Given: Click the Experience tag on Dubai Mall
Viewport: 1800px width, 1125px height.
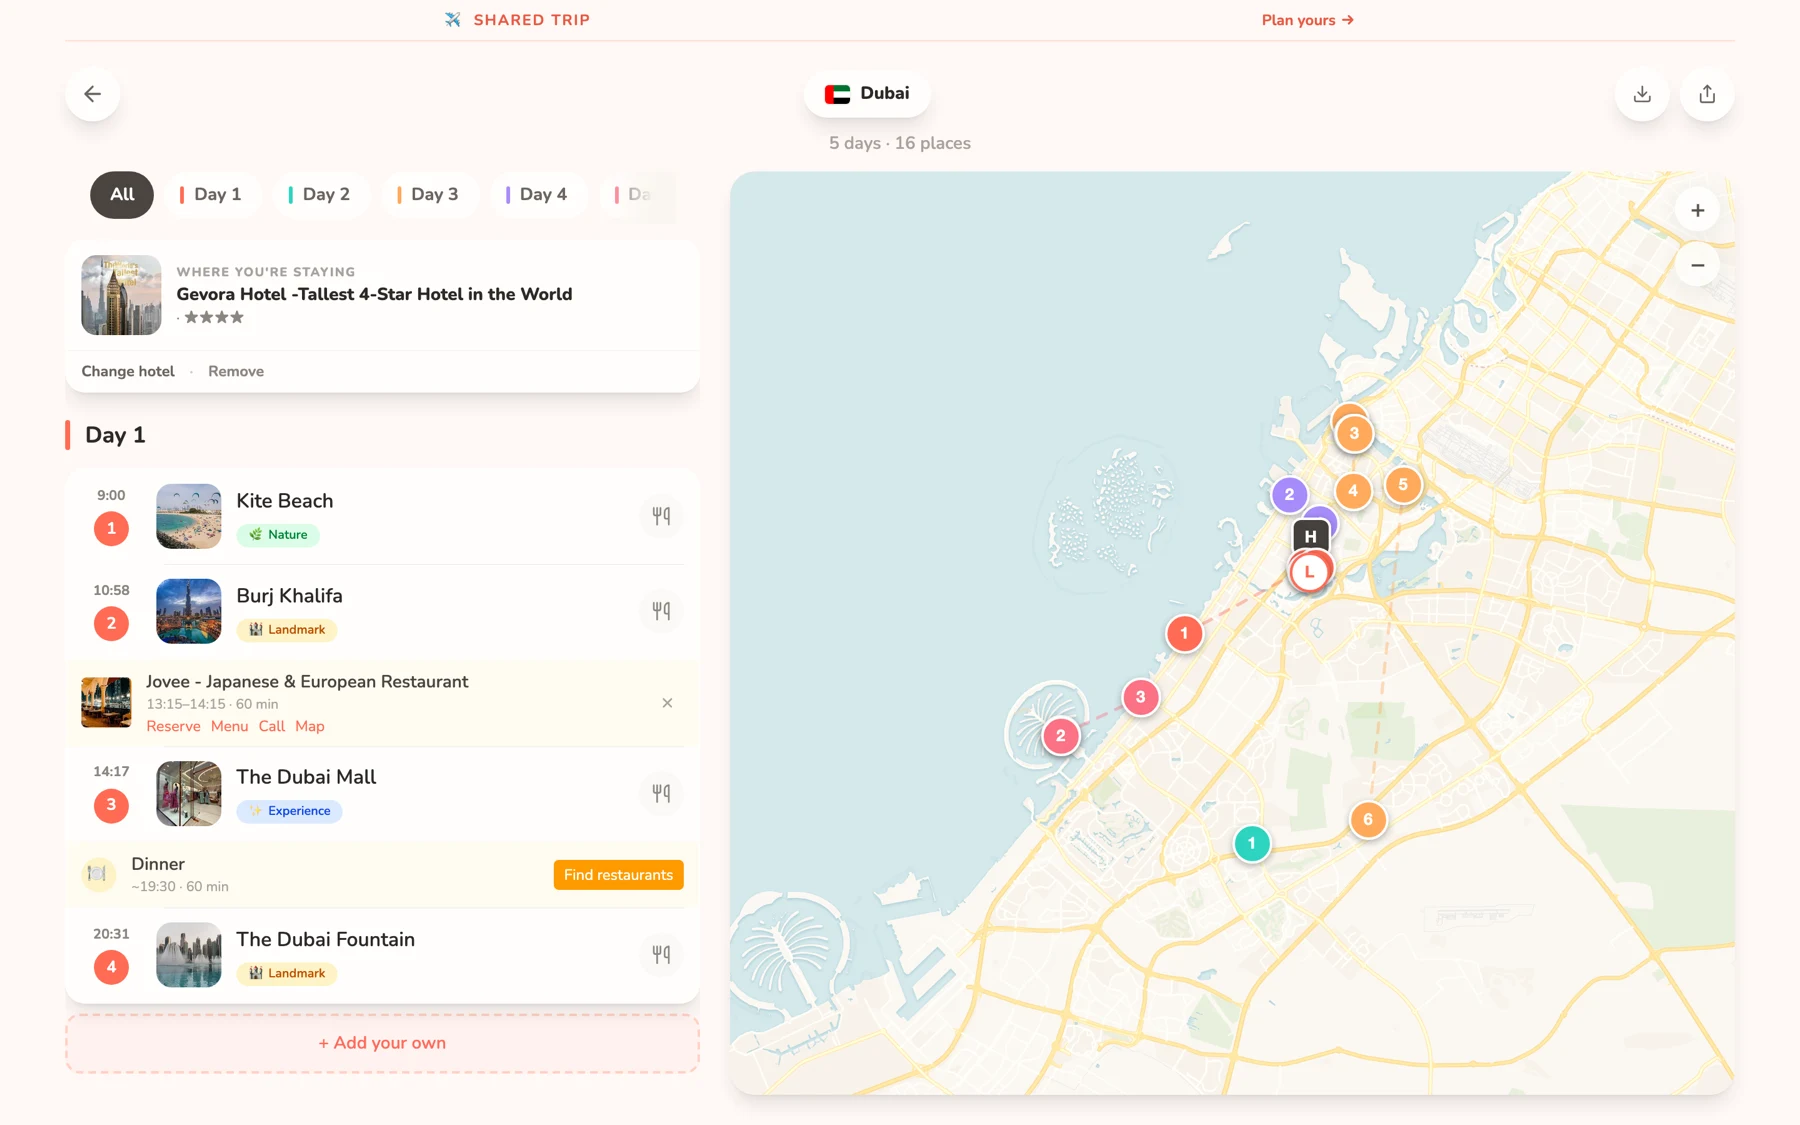Looking at the screenshot, I should pyautogui.click(x=289, y=811).
